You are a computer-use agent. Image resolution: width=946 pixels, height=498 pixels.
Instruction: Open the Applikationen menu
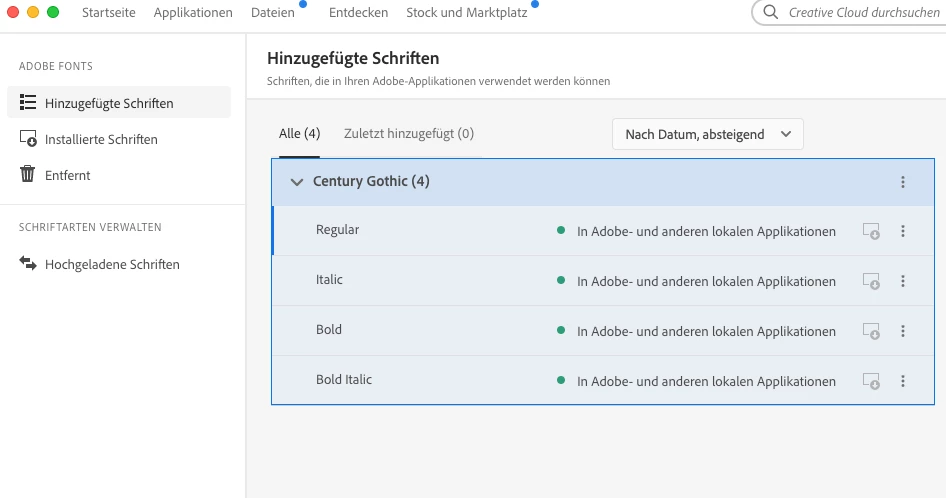pos(193,13)
